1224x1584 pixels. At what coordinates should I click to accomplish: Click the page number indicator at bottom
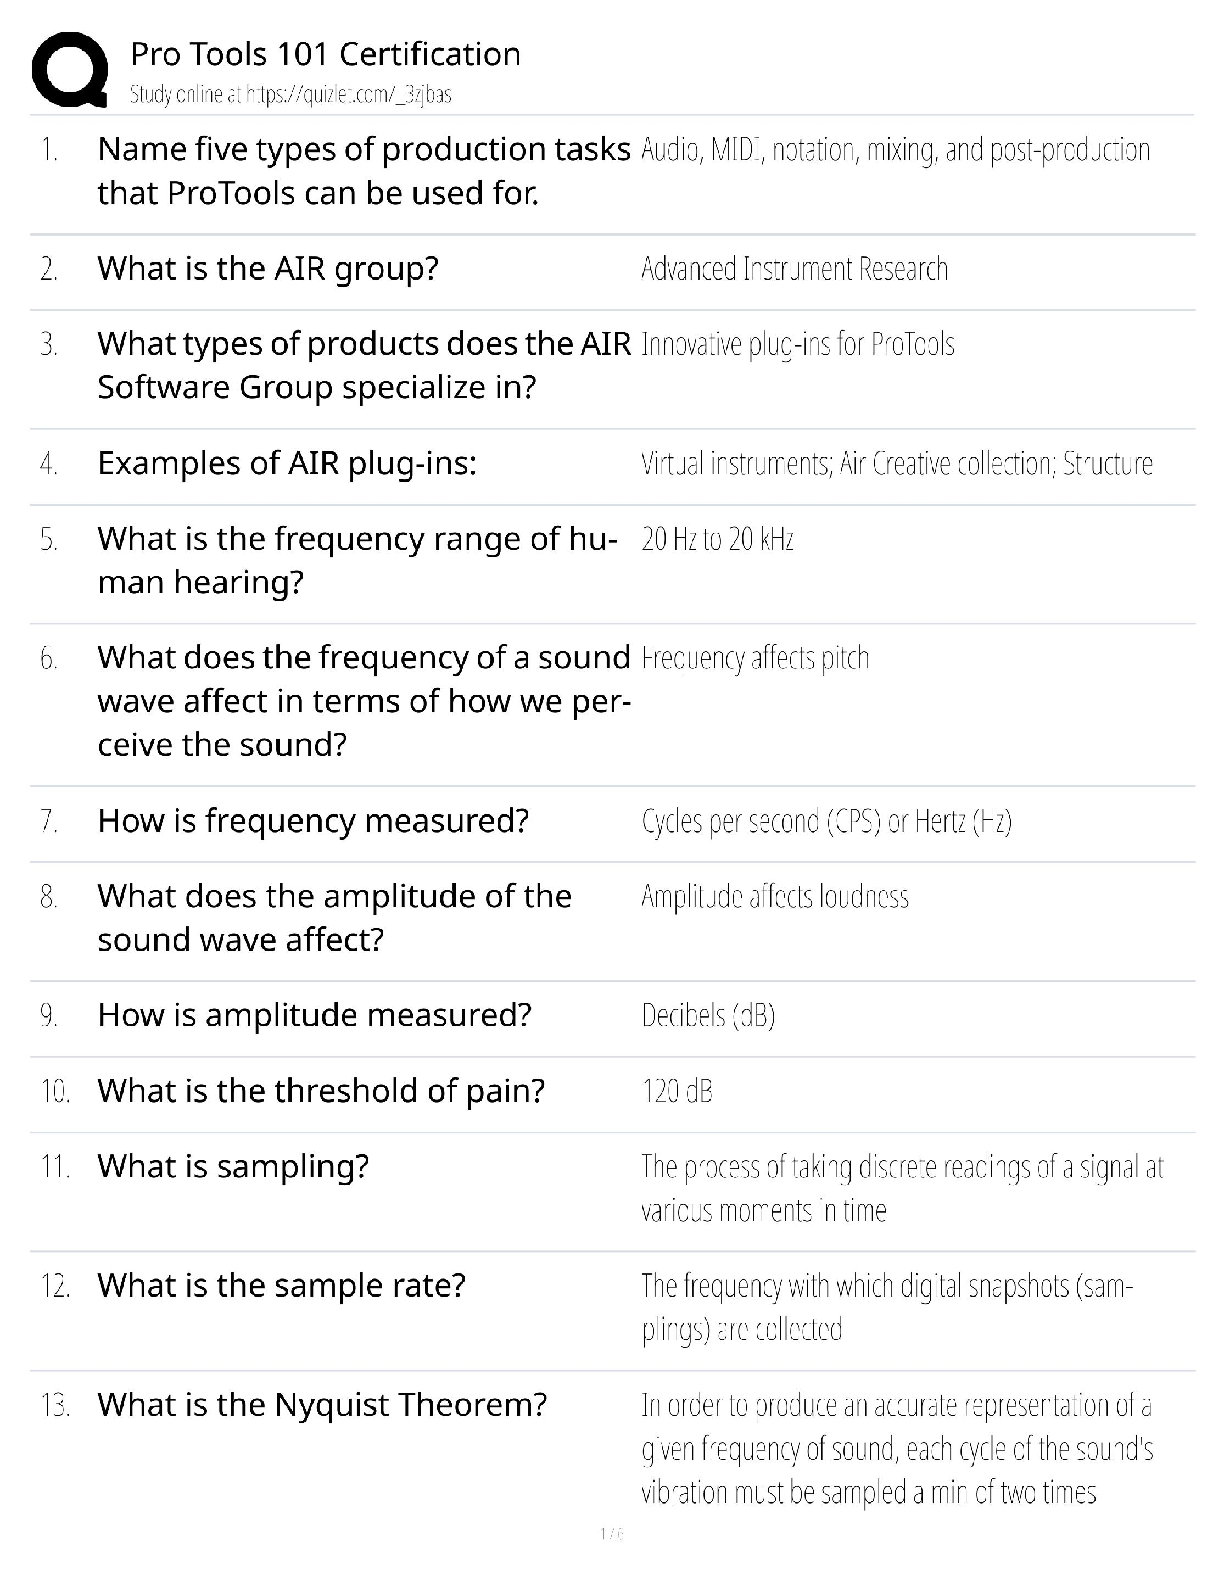[611, 1533]
